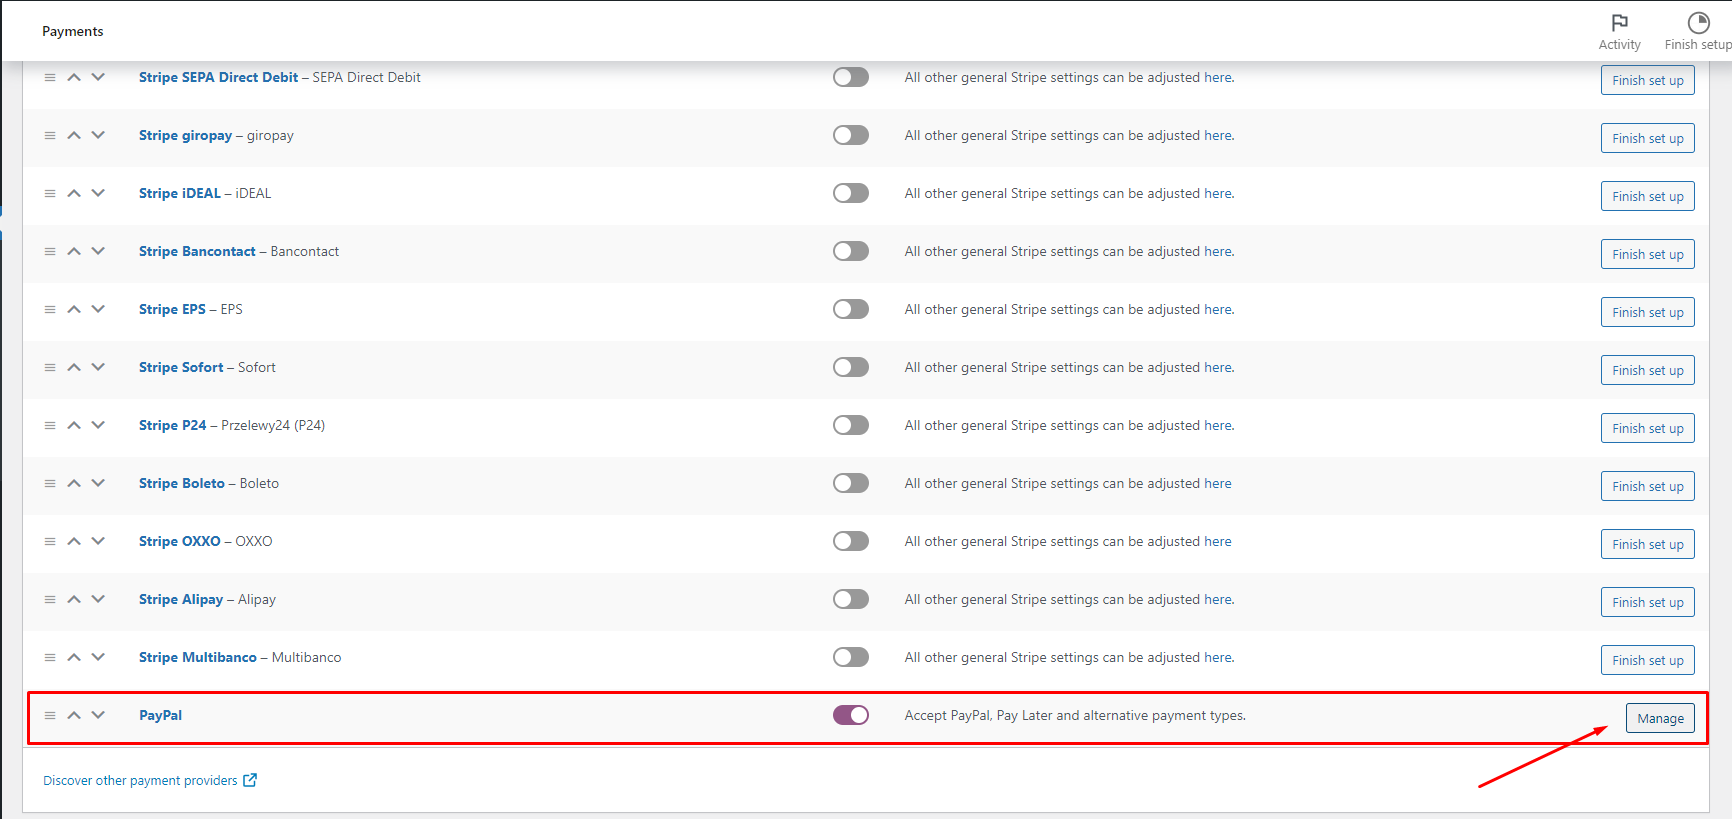Screen dimensions: 1732x819
Task: Move Stripe Boleto up
Action: point(74,483)
